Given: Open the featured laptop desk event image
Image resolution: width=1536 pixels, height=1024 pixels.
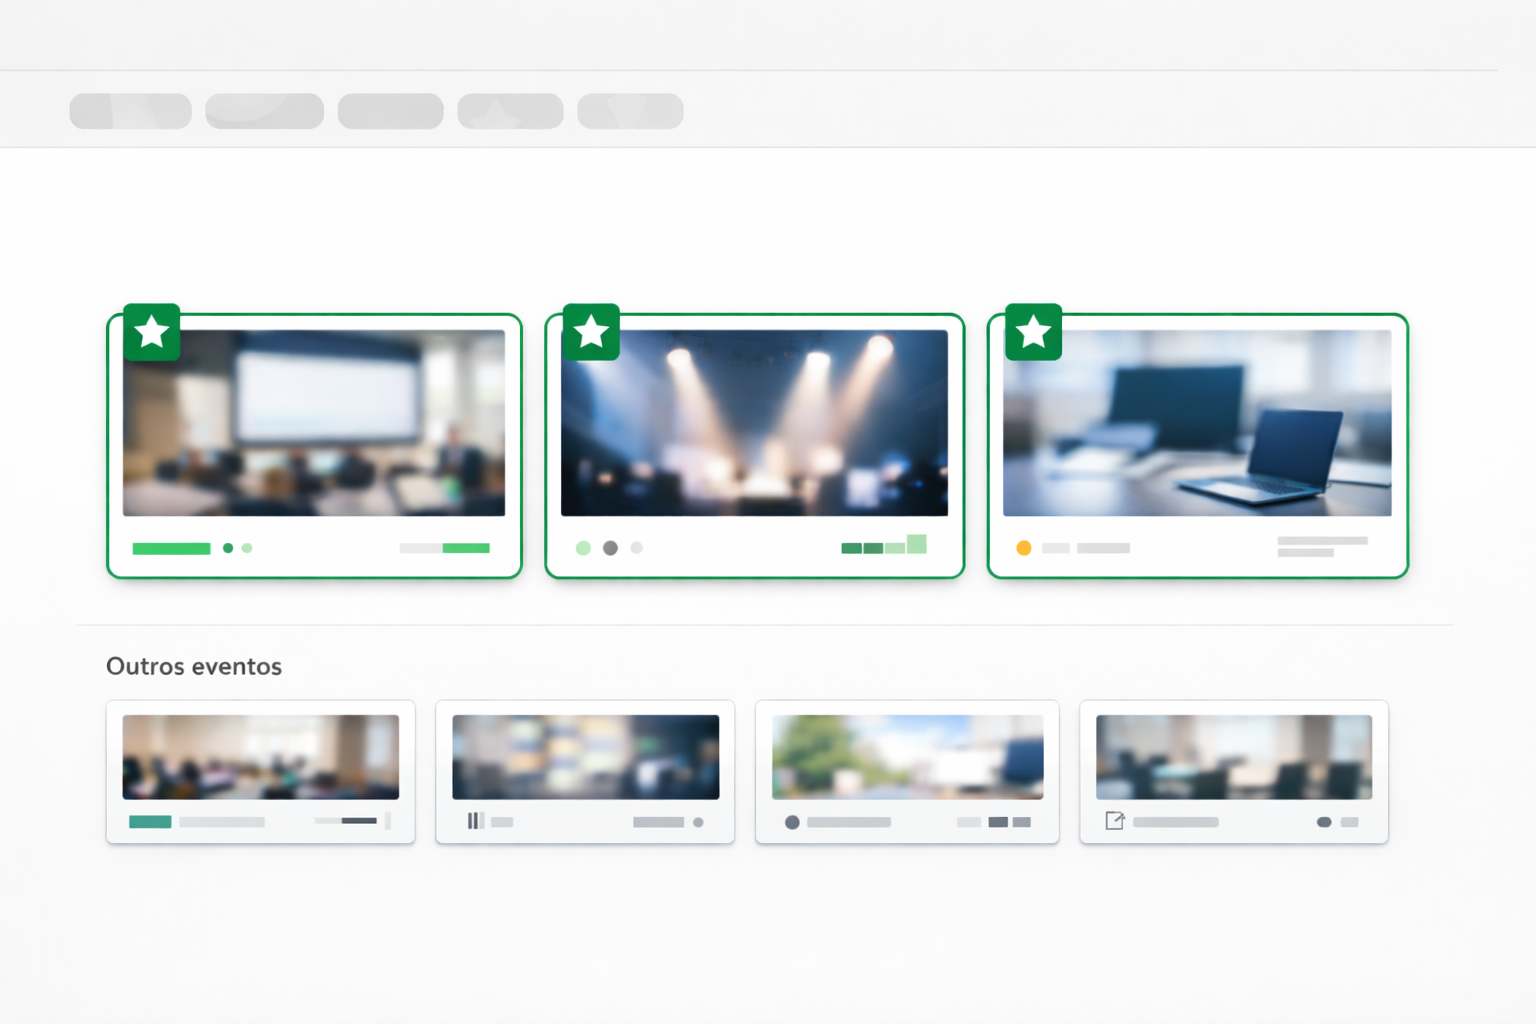Looking at the screenshot, I should coord(1197,423).
